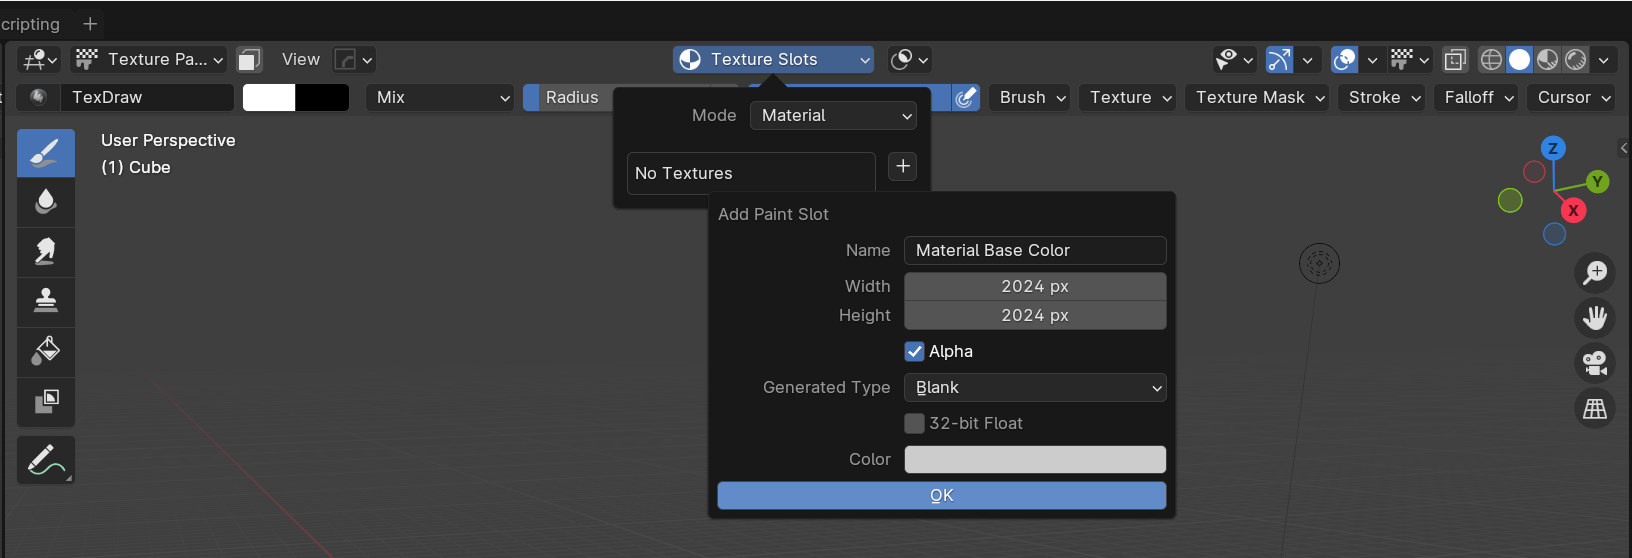Pick the black secondary brush color

tap(322, 97)
